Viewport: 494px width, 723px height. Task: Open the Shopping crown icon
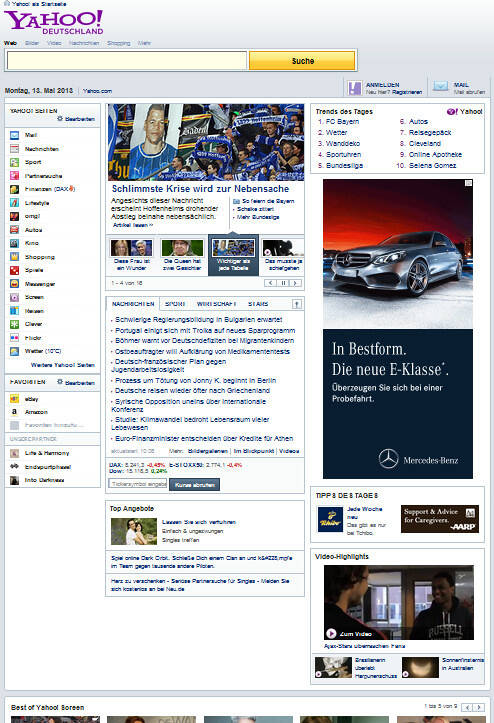(x=14, y=257)
